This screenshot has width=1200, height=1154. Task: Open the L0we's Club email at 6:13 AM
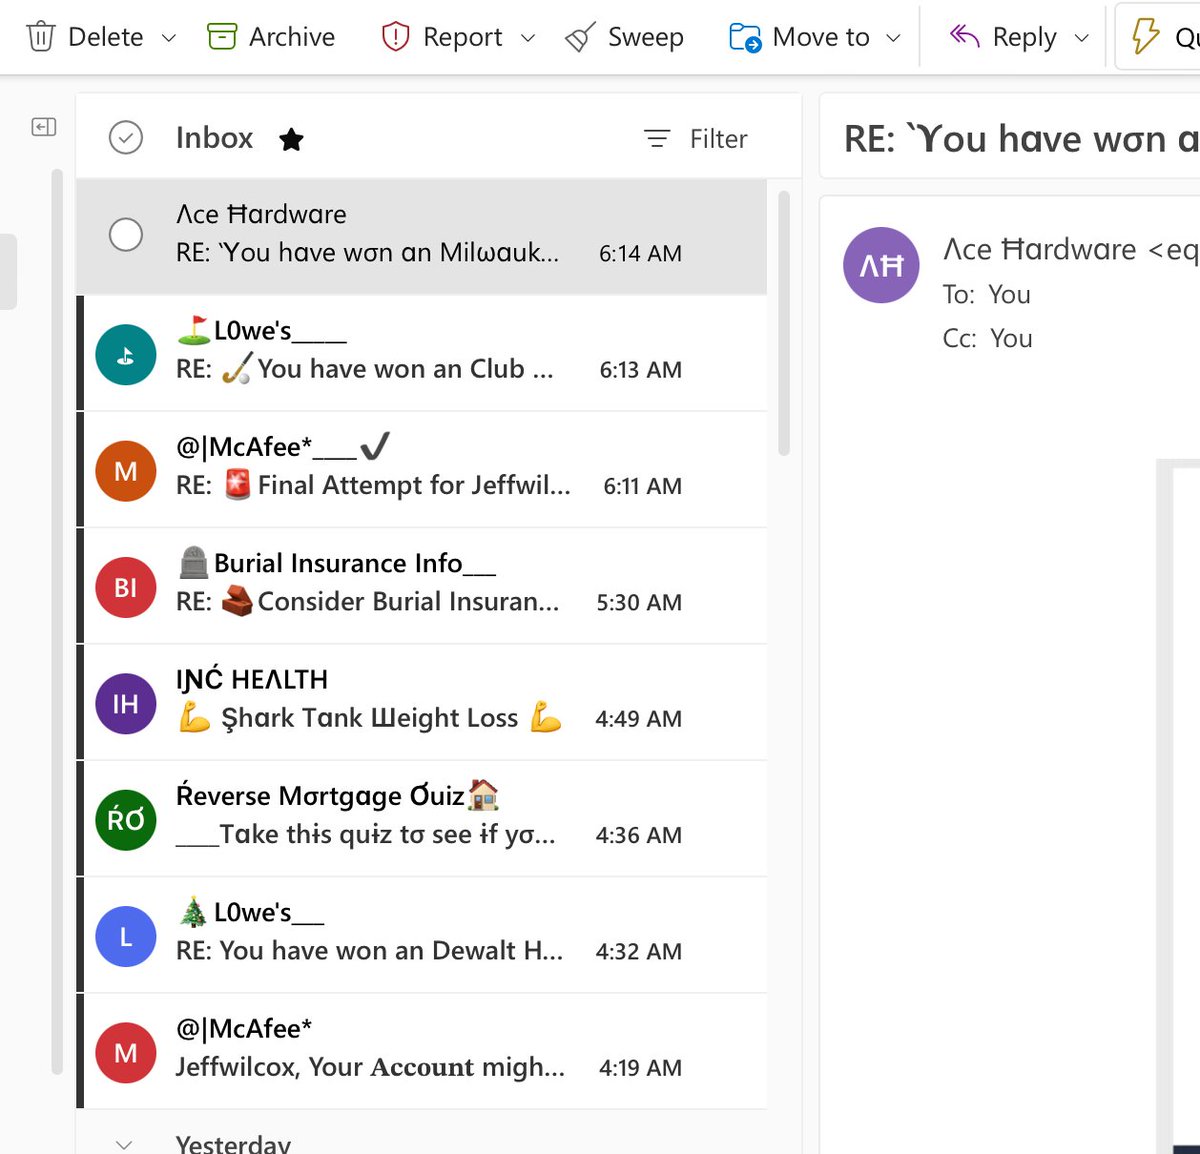422,353
